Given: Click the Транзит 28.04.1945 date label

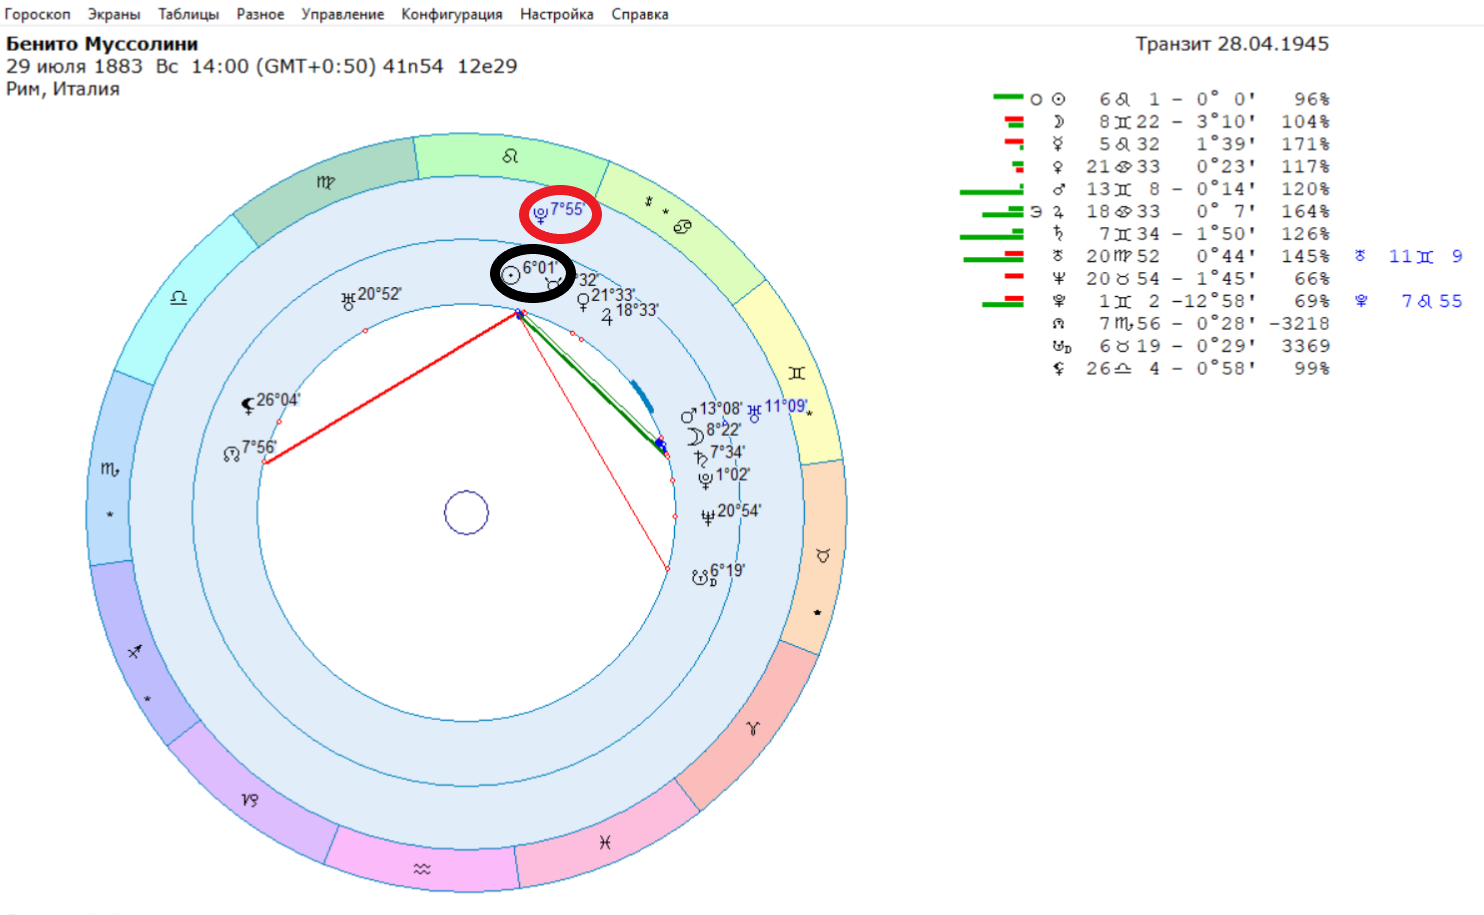Looking at the screenshot, I should point(1232,44).
